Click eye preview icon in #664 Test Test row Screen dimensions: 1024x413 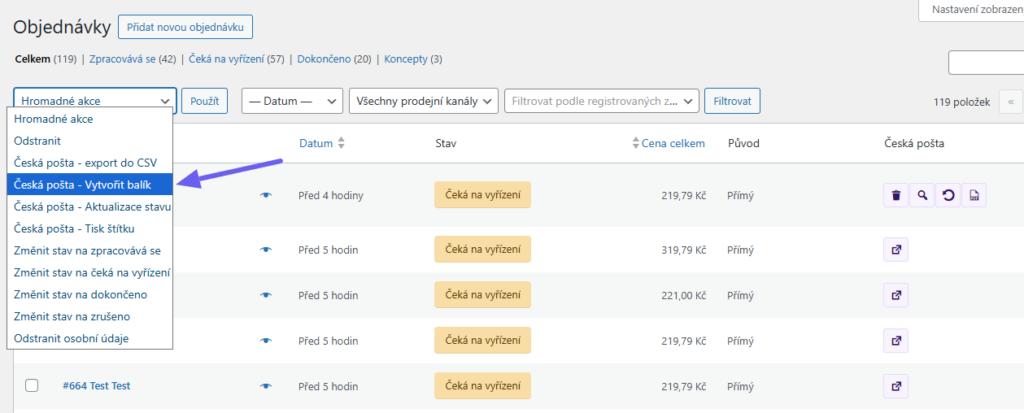tap(265, 386)
